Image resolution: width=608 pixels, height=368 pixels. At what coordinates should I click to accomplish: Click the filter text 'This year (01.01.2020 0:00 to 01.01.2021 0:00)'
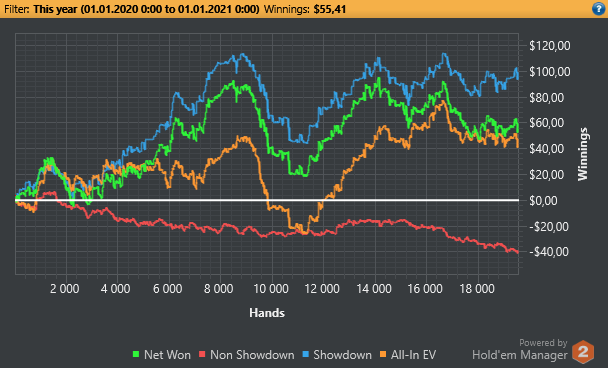146,9
